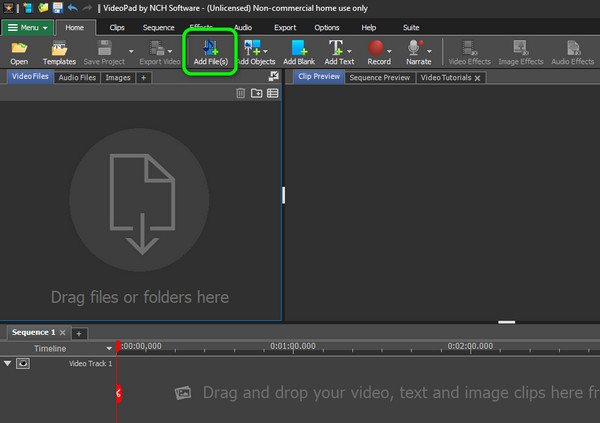Viewport: 600px width, 423px height.
Task: Expand the Add Objects dropdown arrow
Action: click(x=266, y=51)
